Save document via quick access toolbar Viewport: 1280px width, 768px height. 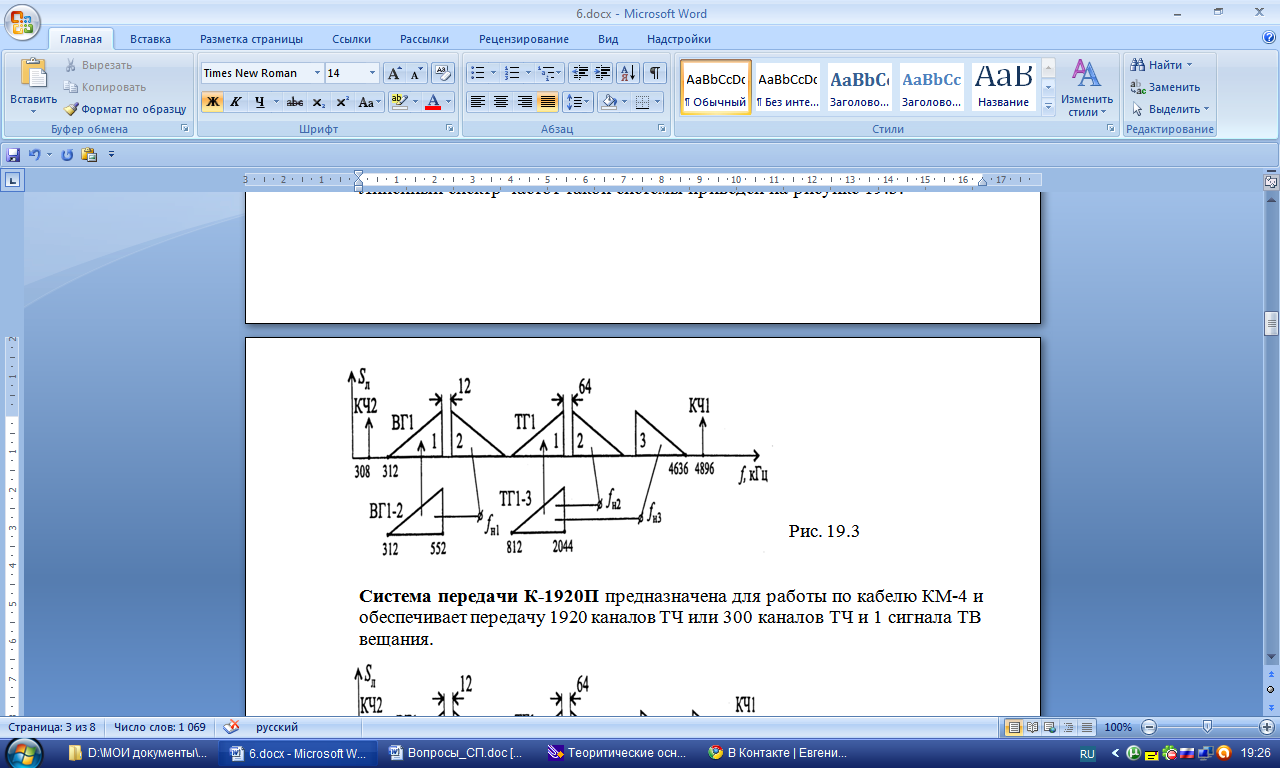(14, 154)
